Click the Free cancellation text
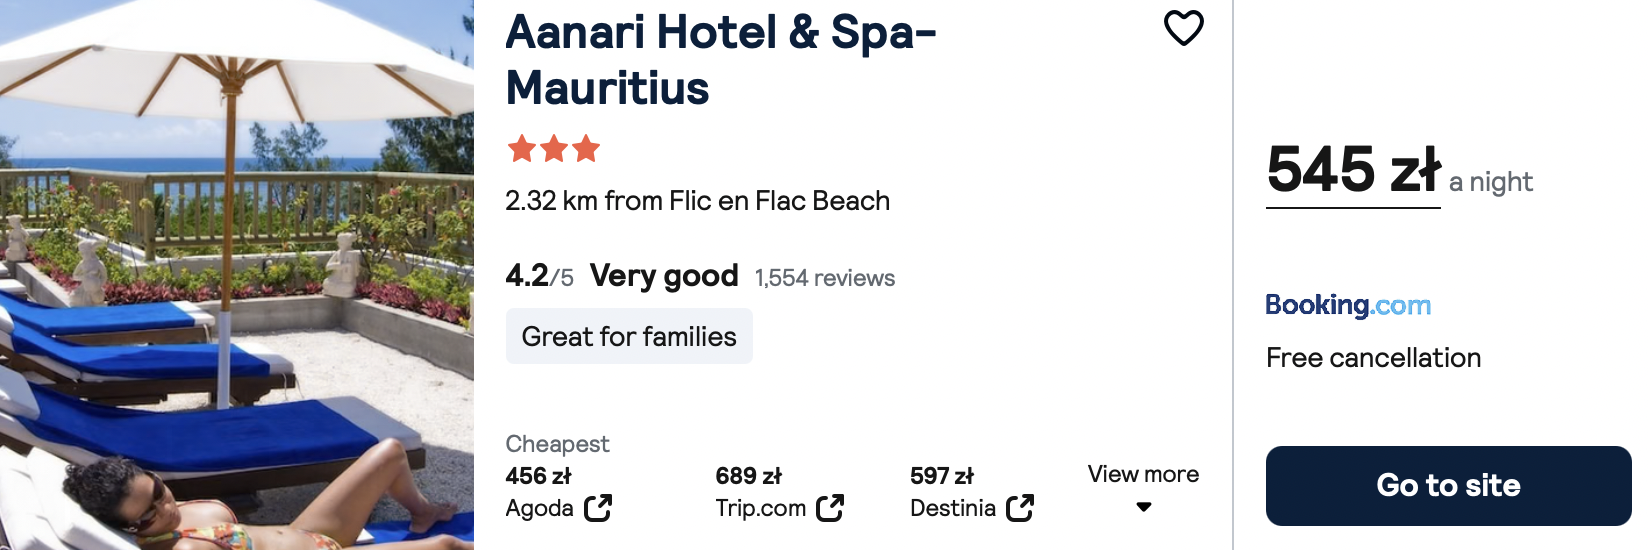This screenshot has height=550, width=1648. [x=1373, y=358]
